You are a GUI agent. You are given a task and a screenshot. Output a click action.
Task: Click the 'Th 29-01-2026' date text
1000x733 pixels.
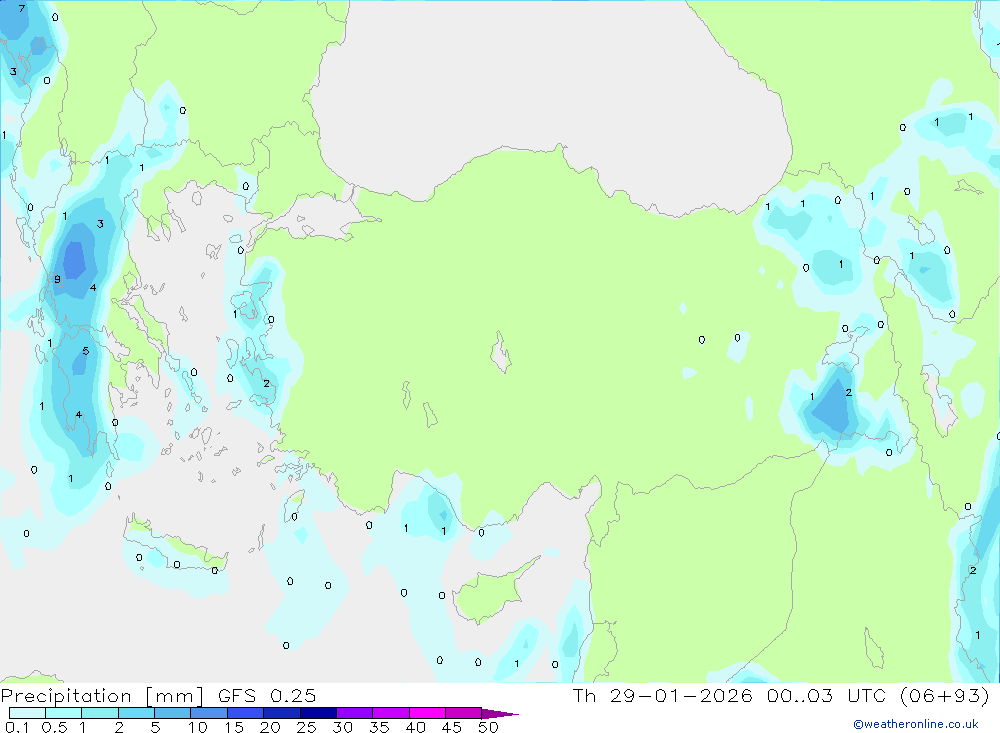click(x=662, y=695)
